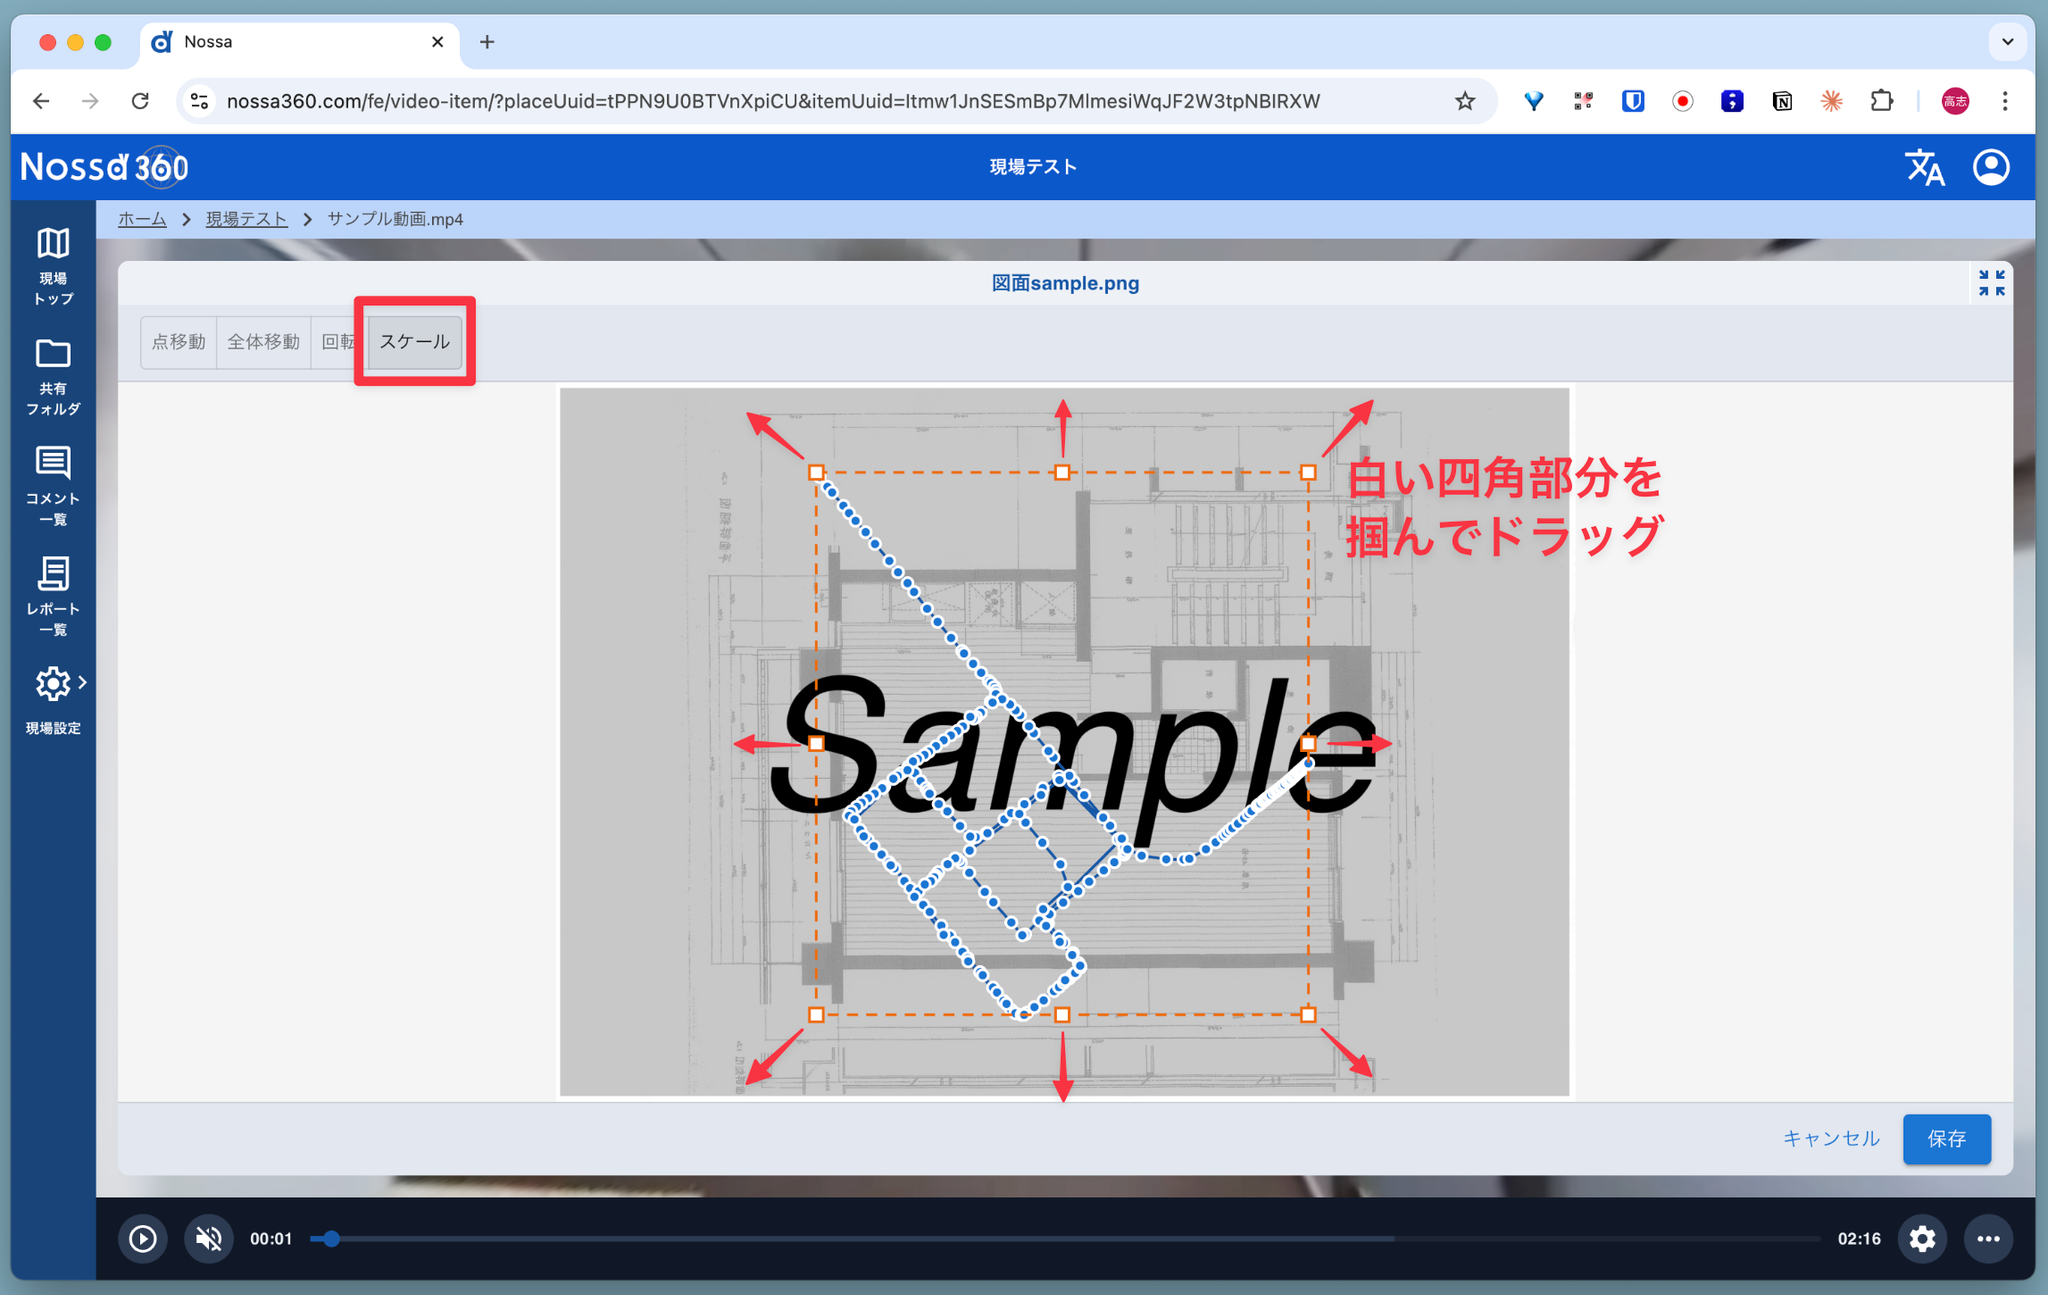Open the user account profile icon
Viewport: 2048px width, 1295px height.
(x=1990, y=167)
